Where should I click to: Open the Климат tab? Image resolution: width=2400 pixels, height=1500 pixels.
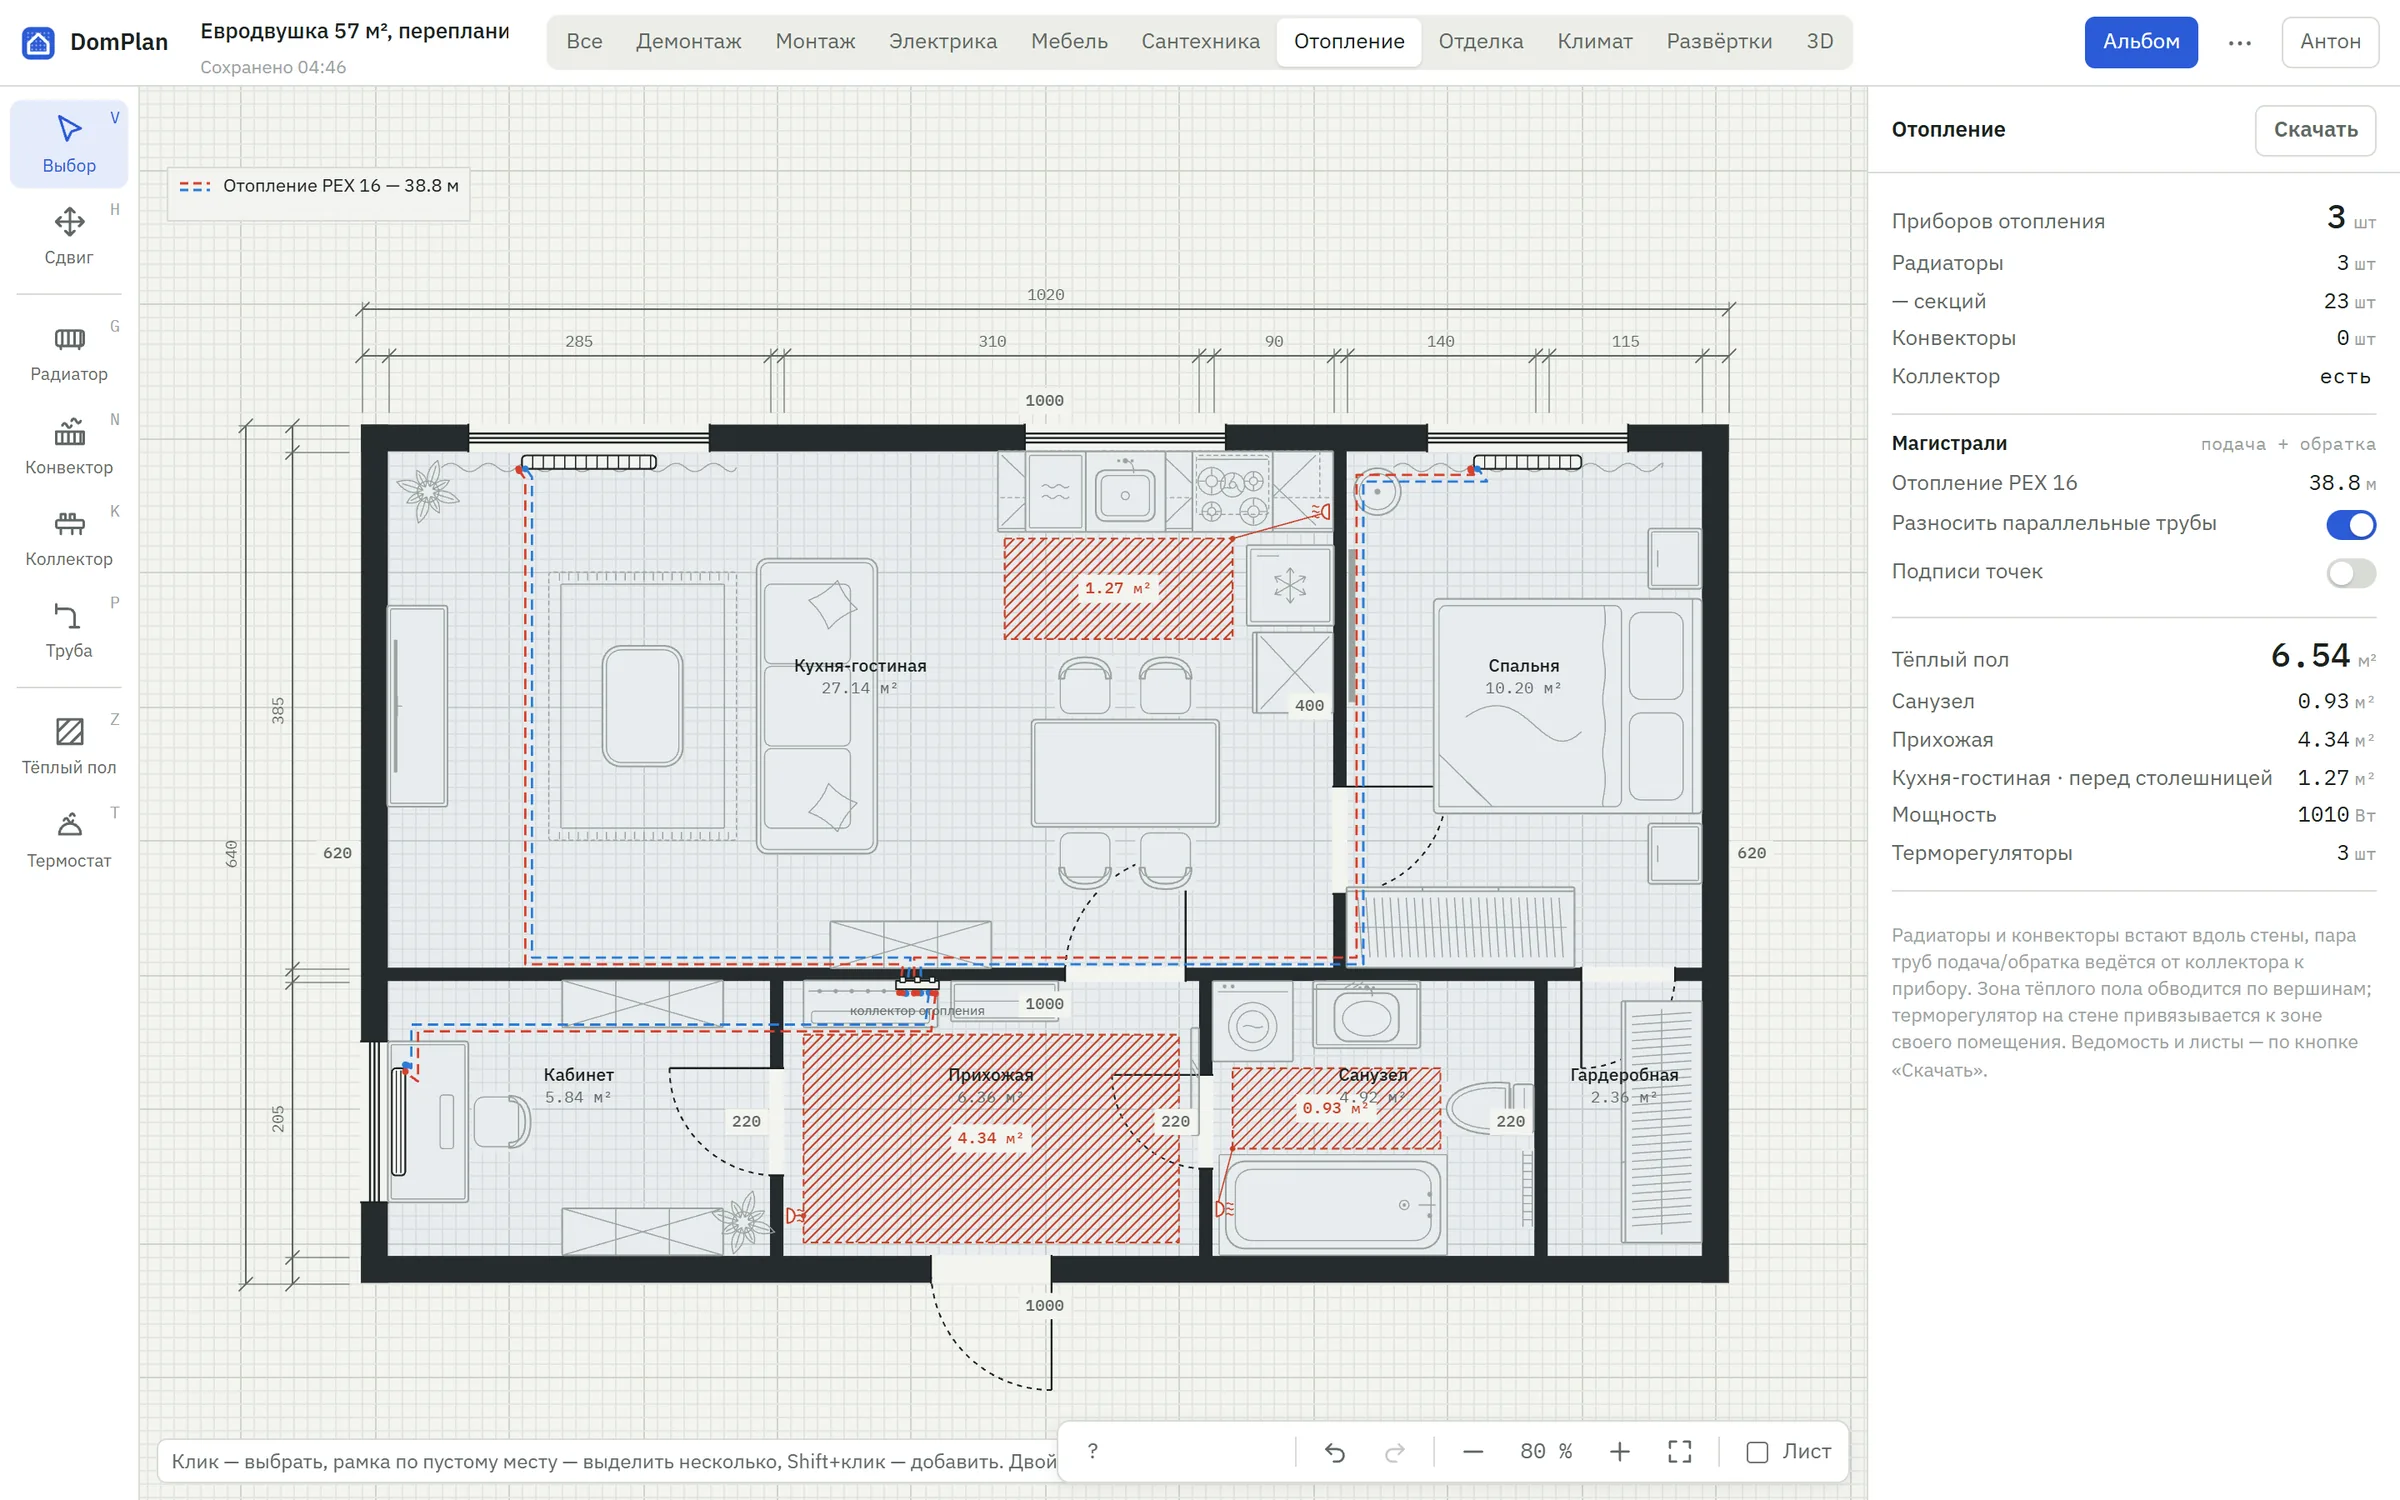[x=1594, y=42]
